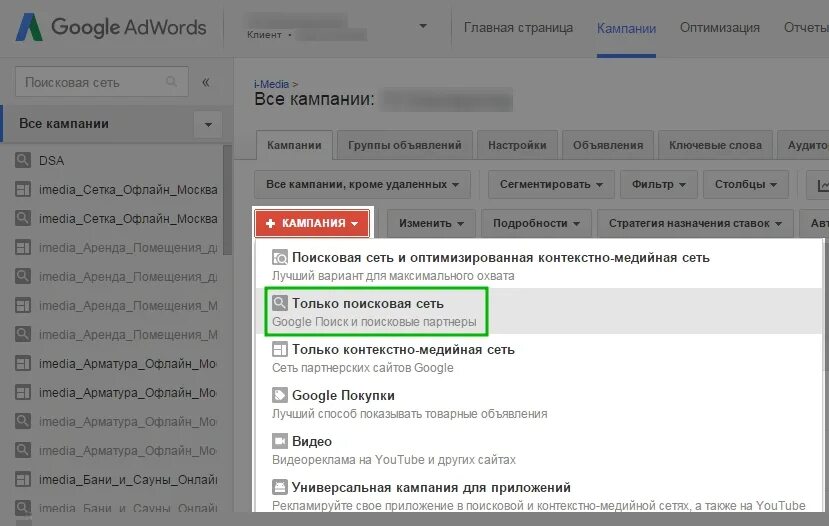Click text Лучший способ показывать товарные объявления
This screenshot has height=526, width=829.
(x=410, y=414)
